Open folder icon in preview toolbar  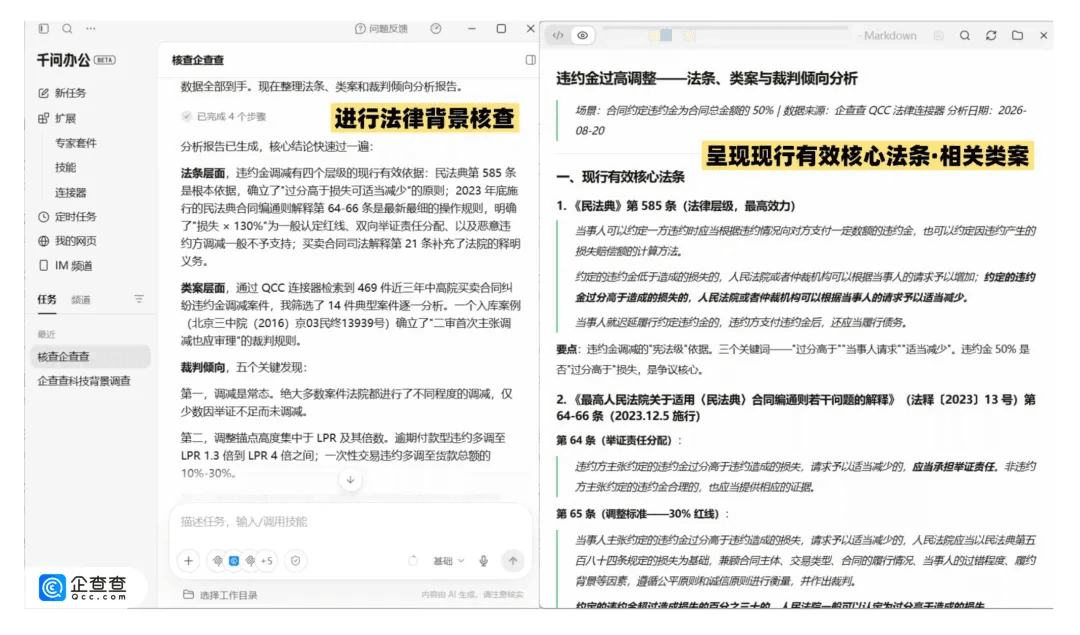pyautogui.click(x=1017, y=35)
